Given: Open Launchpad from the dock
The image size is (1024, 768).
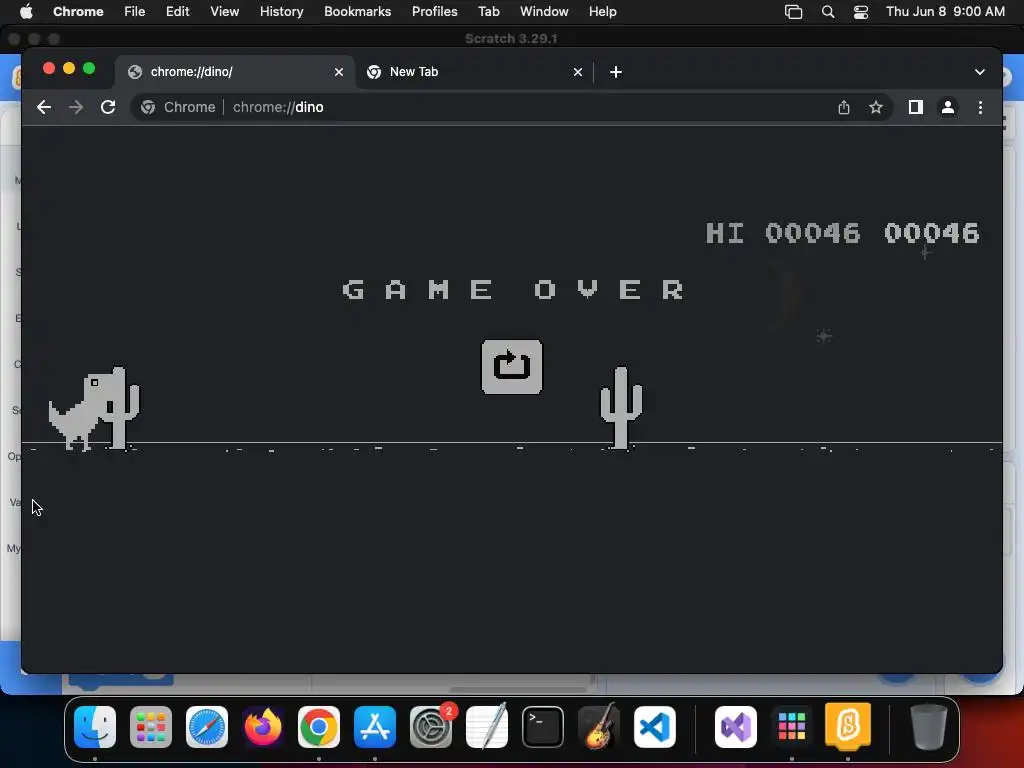Looking at the screenshot, I should click(151, 727).
